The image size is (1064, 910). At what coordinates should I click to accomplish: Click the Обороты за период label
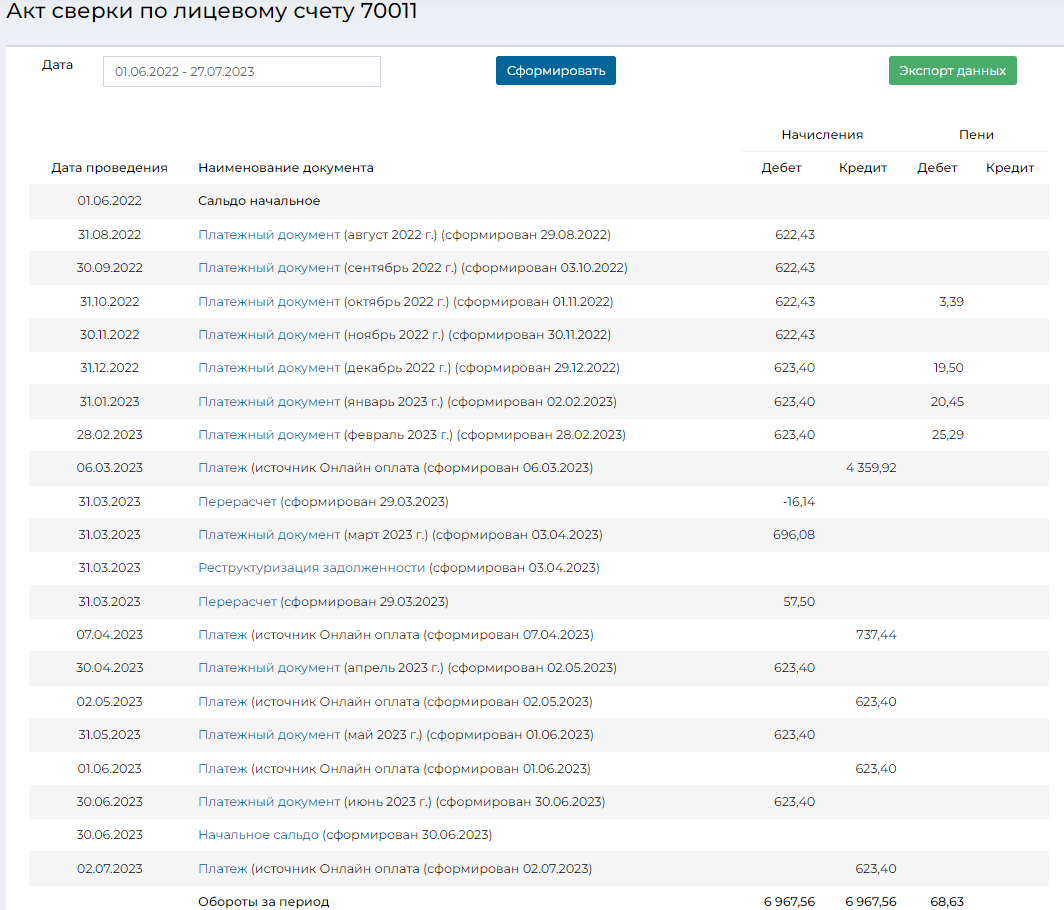(x=263, y=901)
